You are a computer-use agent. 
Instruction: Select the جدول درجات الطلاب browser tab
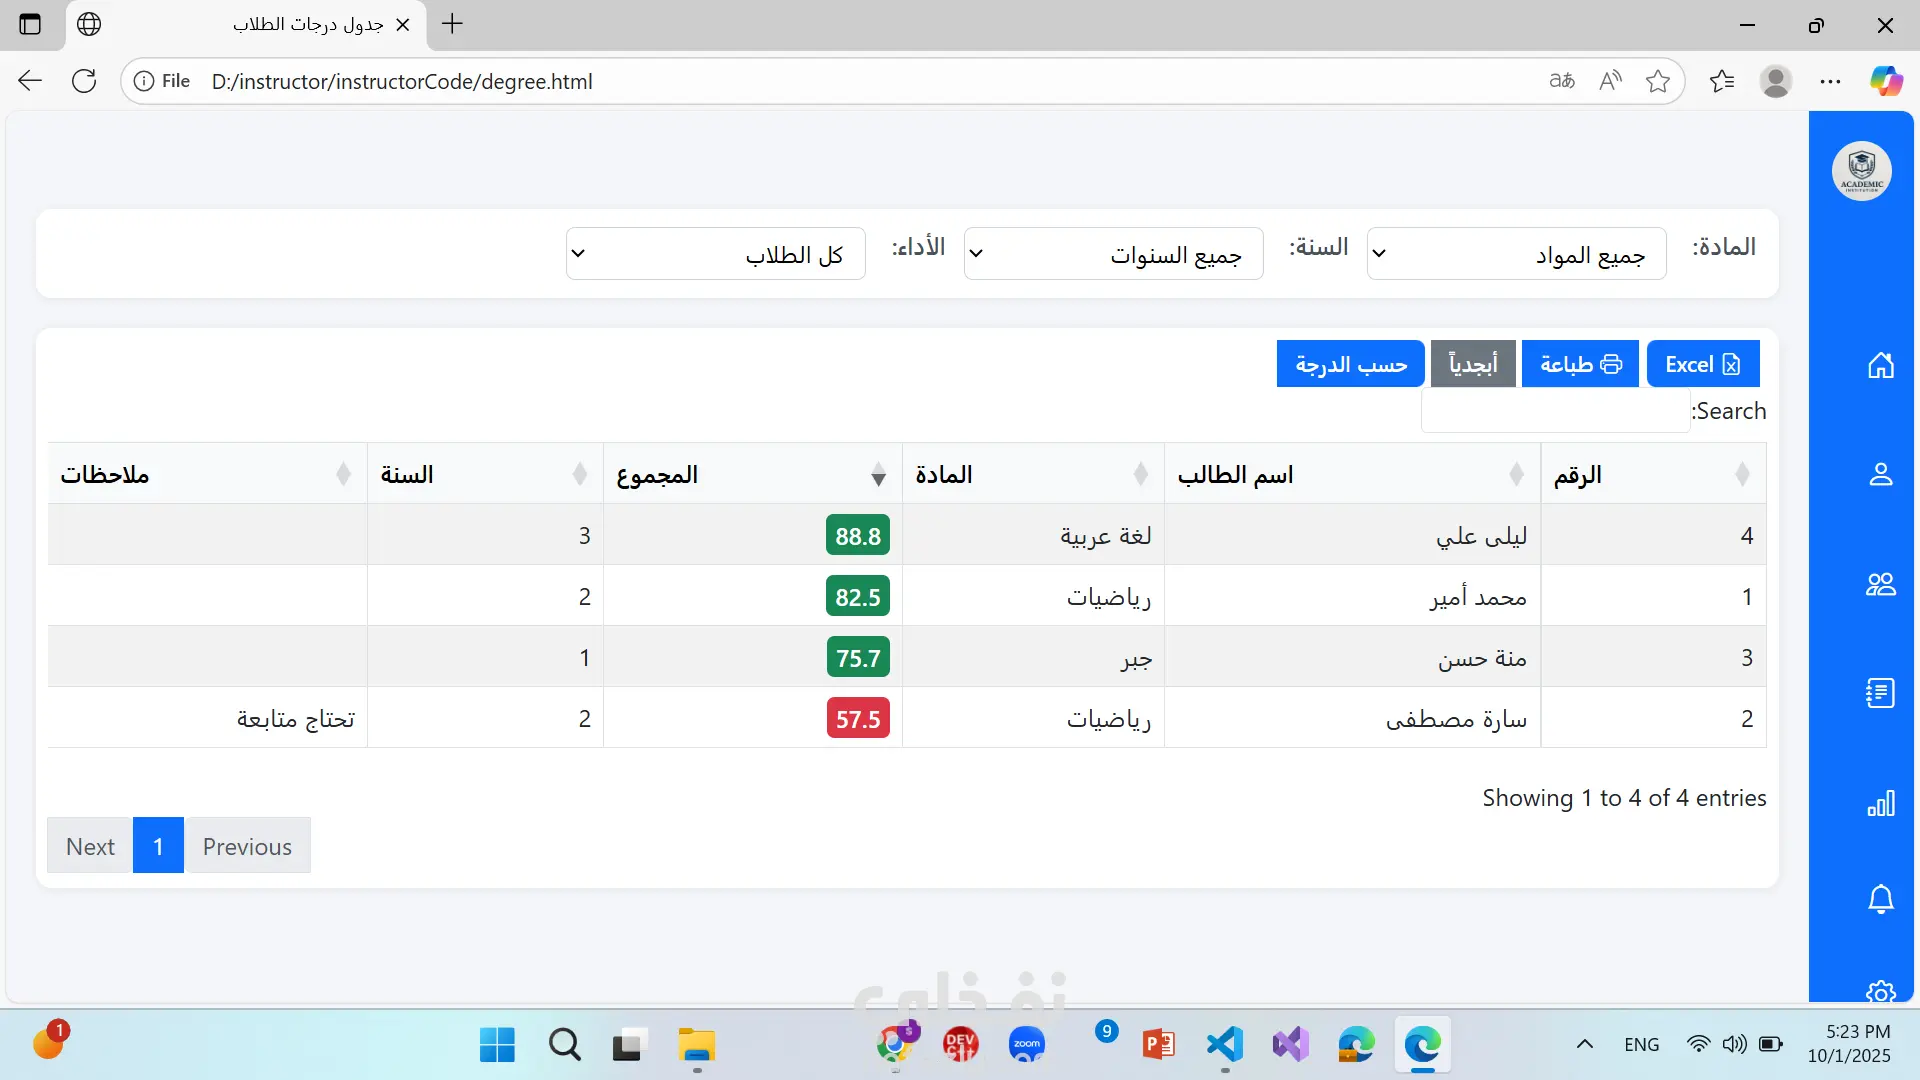300,24
